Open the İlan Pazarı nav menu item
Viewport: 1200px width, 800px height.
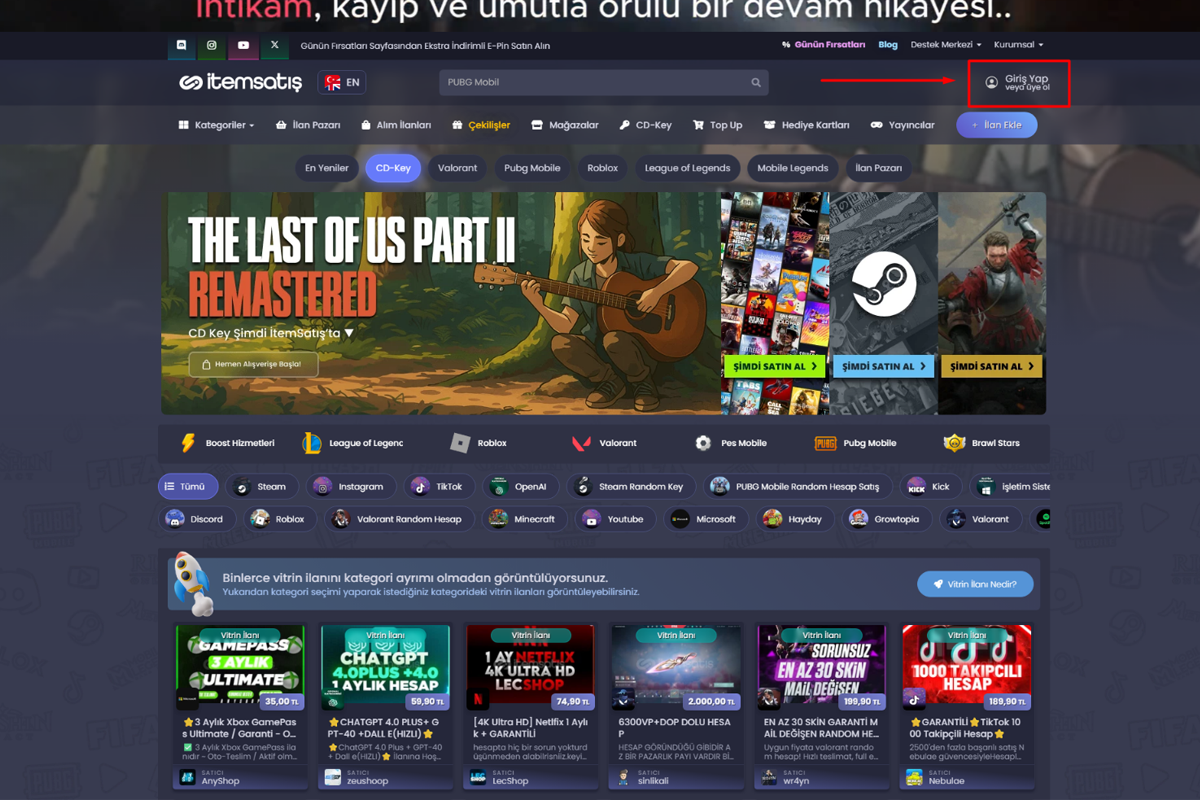[308, 125]
